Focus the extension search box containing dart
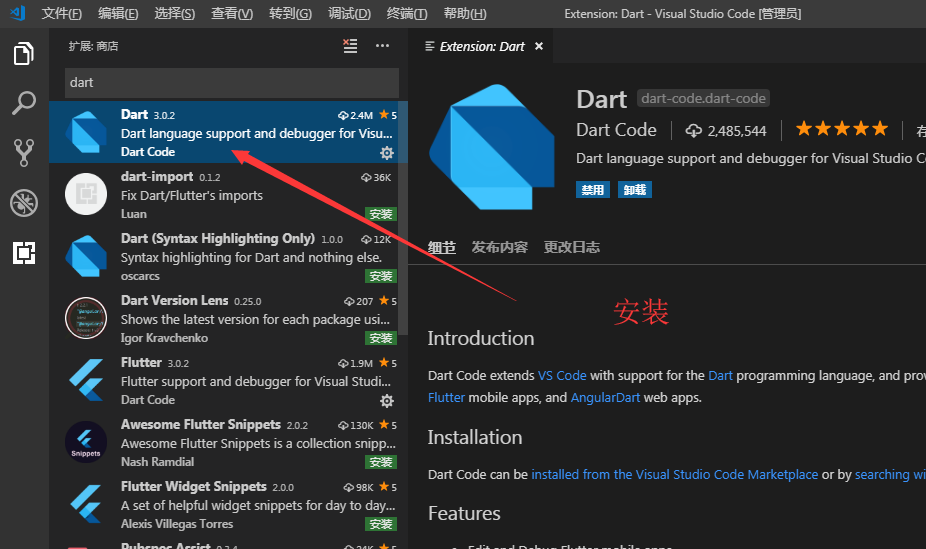The width and height of the screenshot is (926, 549). pos(232,83)
